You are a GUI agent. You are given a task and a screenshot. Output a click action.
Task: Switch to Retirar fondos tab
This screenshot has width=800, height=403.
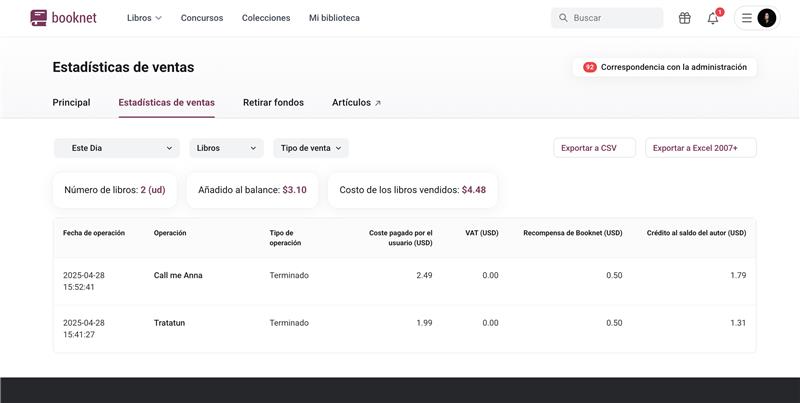(273, 102)
